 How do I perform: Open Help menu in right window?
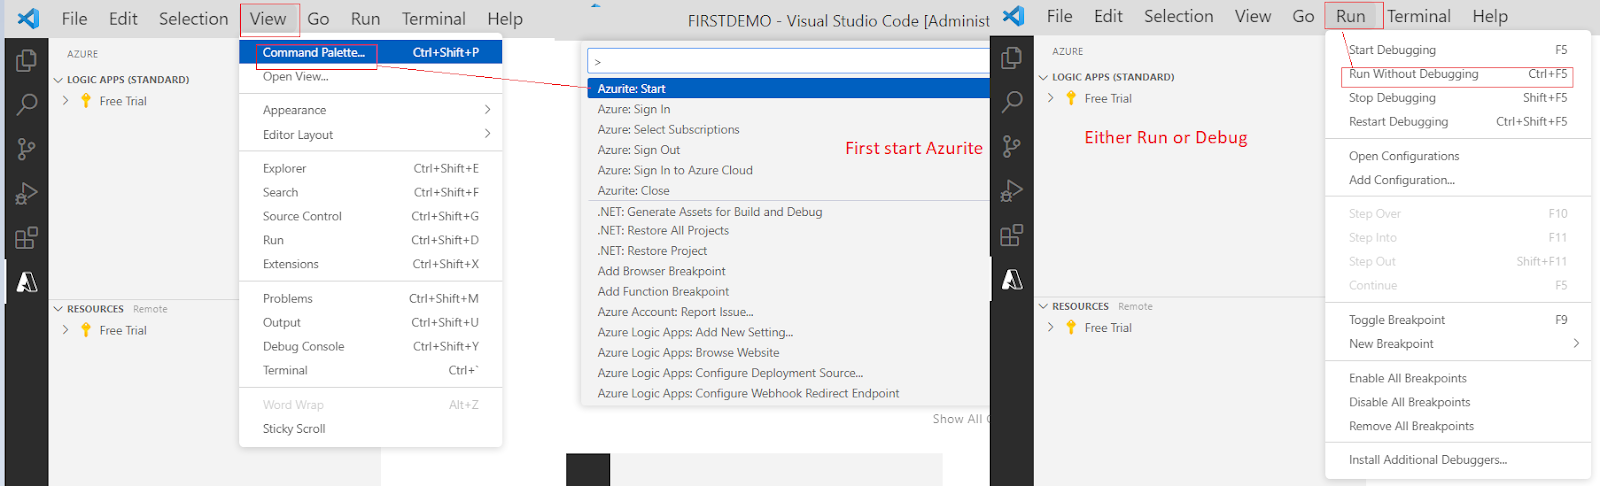(x=1490, y=16)
